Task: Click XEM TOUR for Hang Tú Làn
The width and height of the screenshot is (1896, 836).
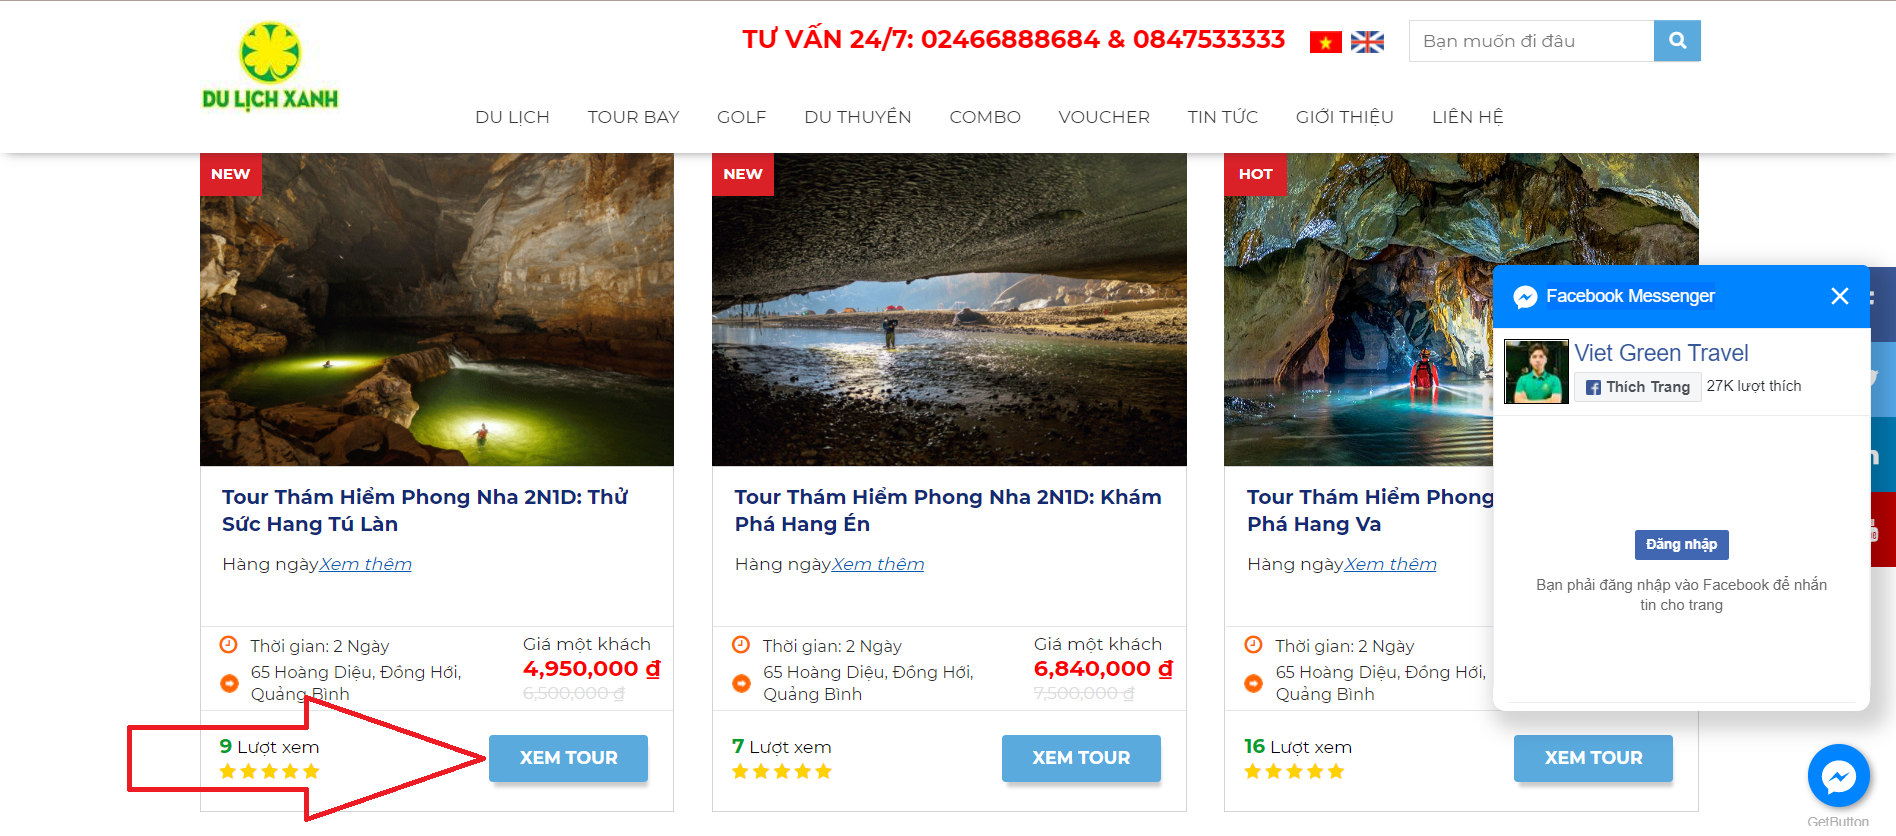Action: click(568, 758)
